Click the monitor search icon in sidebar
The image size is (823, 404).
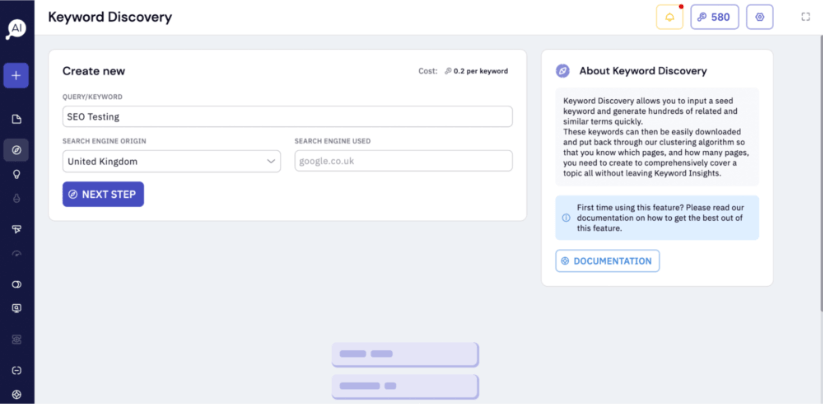pyautogui.click(x=16, y=308)
